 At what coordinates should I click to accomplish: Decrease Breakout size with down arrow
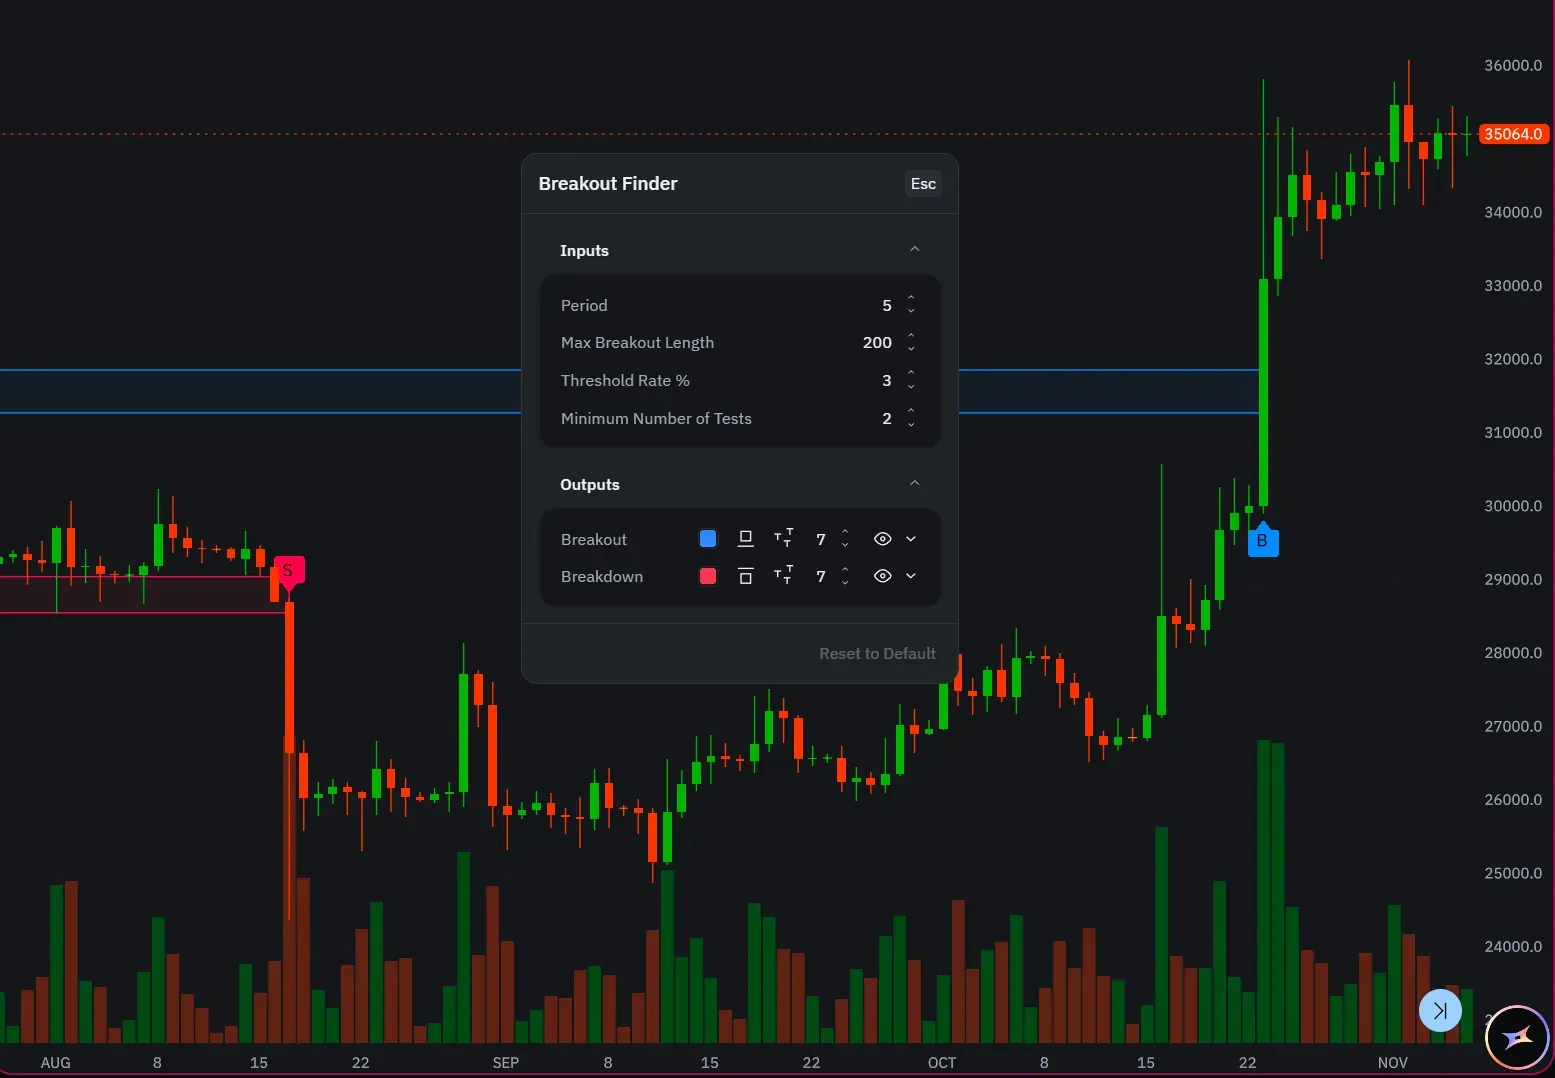click(x=845, y=546)
